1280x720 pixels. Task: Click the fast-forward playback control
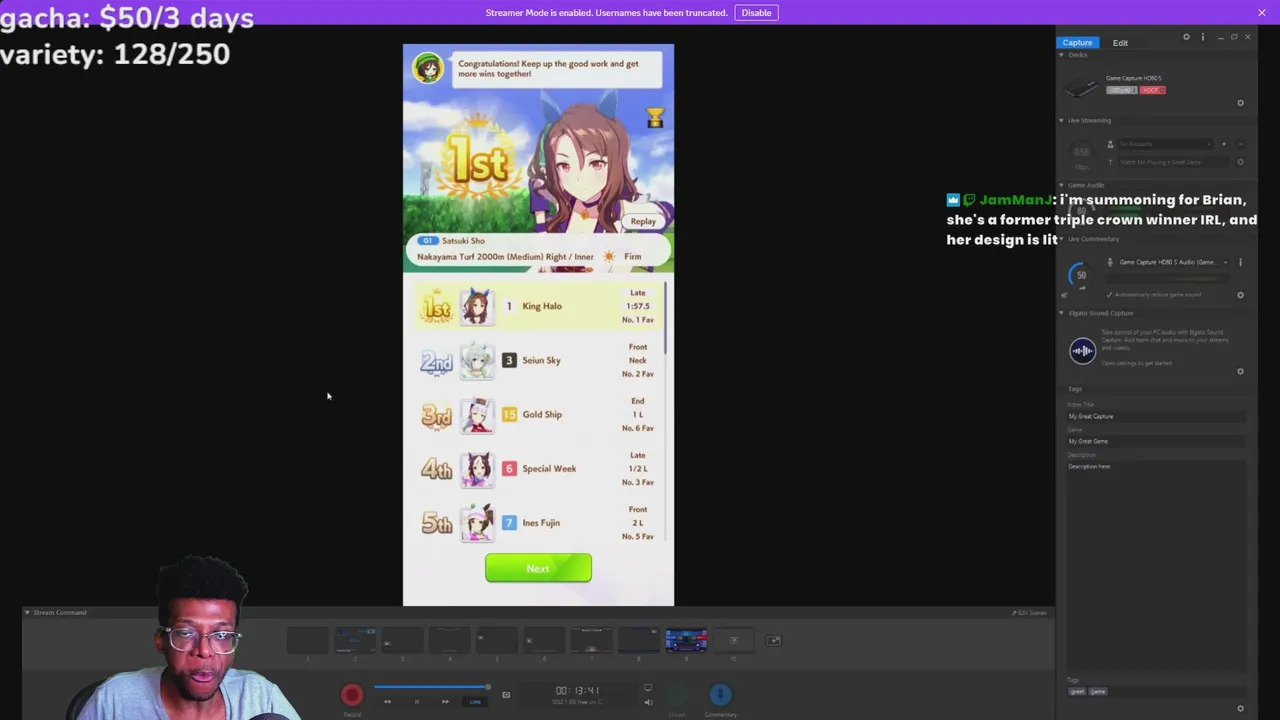(445, 702)
